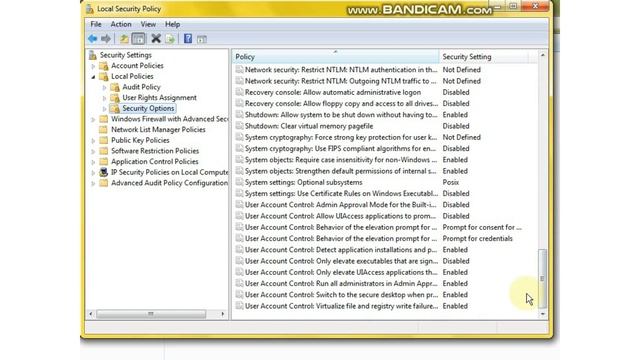Click the Account Policies folder icon
The height and width of the screenshot is (360, 640).
click(x=104, y=66)
